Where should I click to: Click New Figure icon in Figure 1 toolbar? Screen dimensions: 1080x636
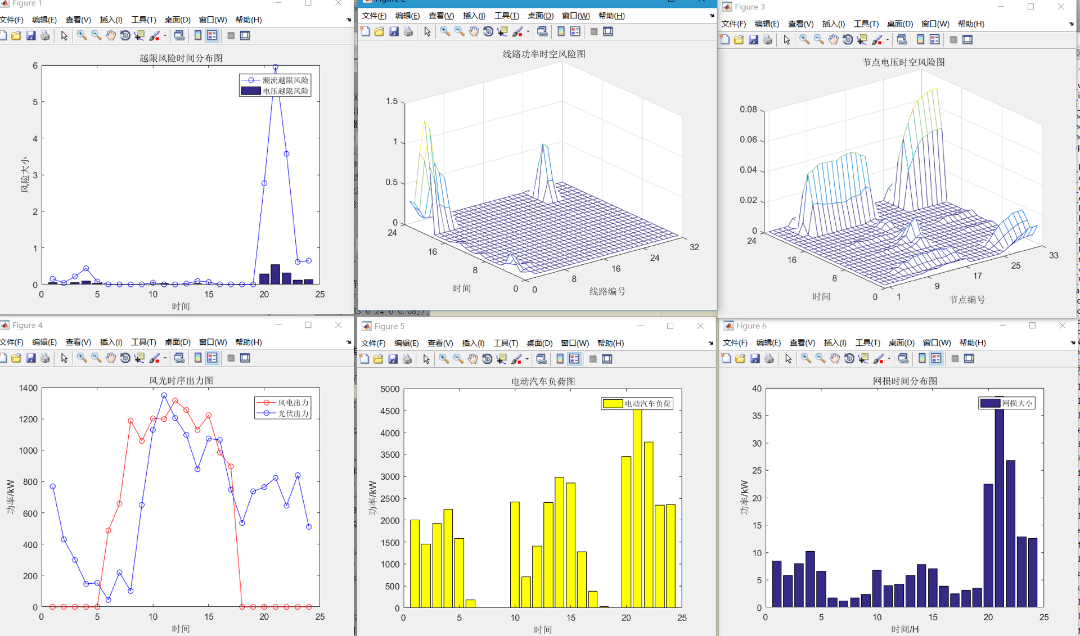(x=3, y=35)
